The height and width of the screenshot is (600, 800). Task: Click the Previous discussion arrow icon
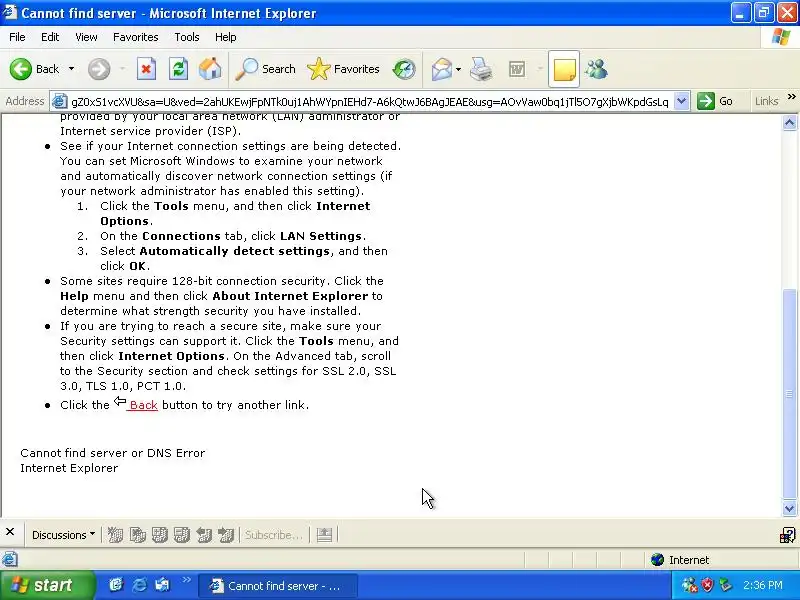pos(204,535)
